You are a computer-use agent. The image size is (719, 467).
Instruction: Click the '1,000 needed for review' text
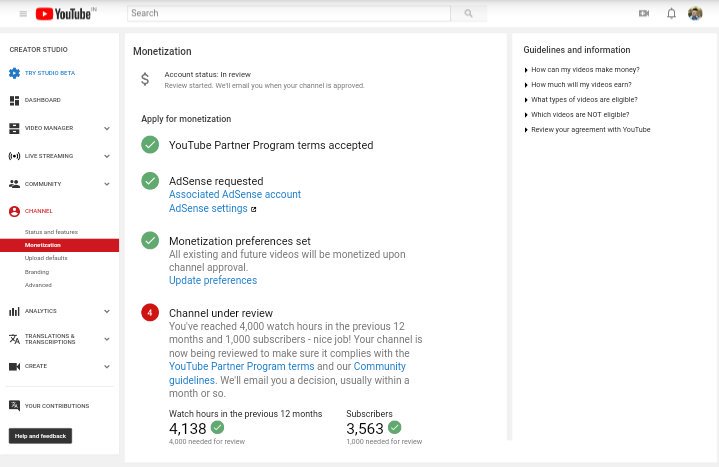384,441
